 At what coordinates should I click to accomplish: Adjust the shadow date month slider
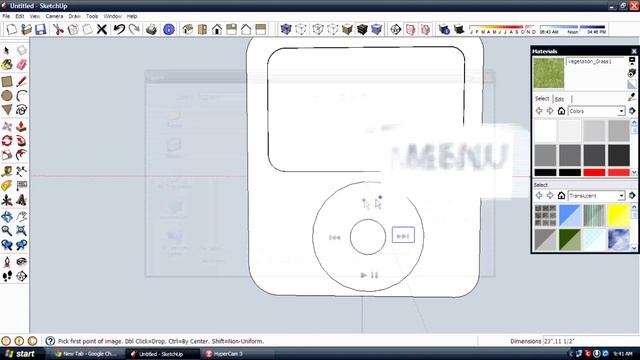click(x=502, y=29)
